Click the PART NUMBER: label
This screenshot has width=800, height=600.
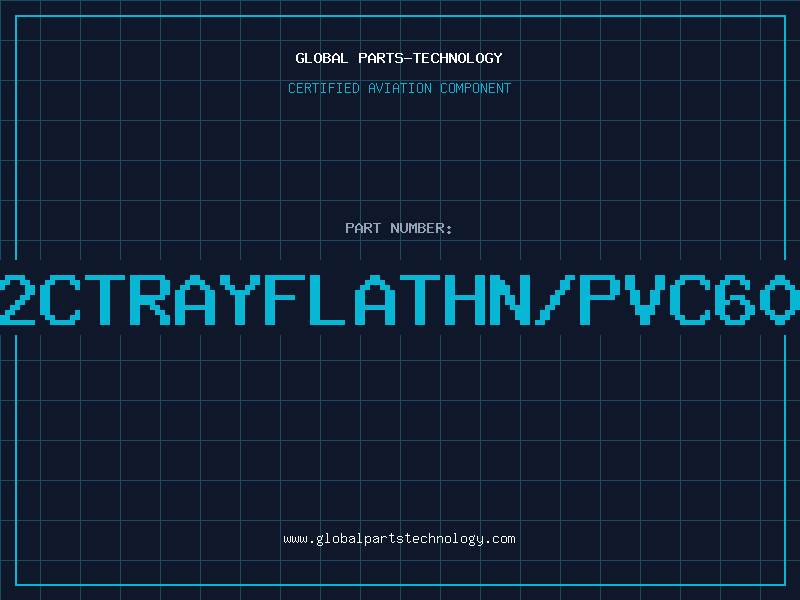(x=399, y=228)
